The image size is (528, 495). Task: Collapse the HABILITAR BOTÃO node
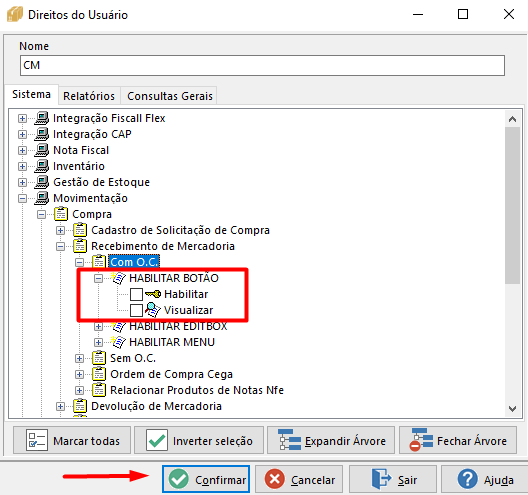[x=98, y=278]
